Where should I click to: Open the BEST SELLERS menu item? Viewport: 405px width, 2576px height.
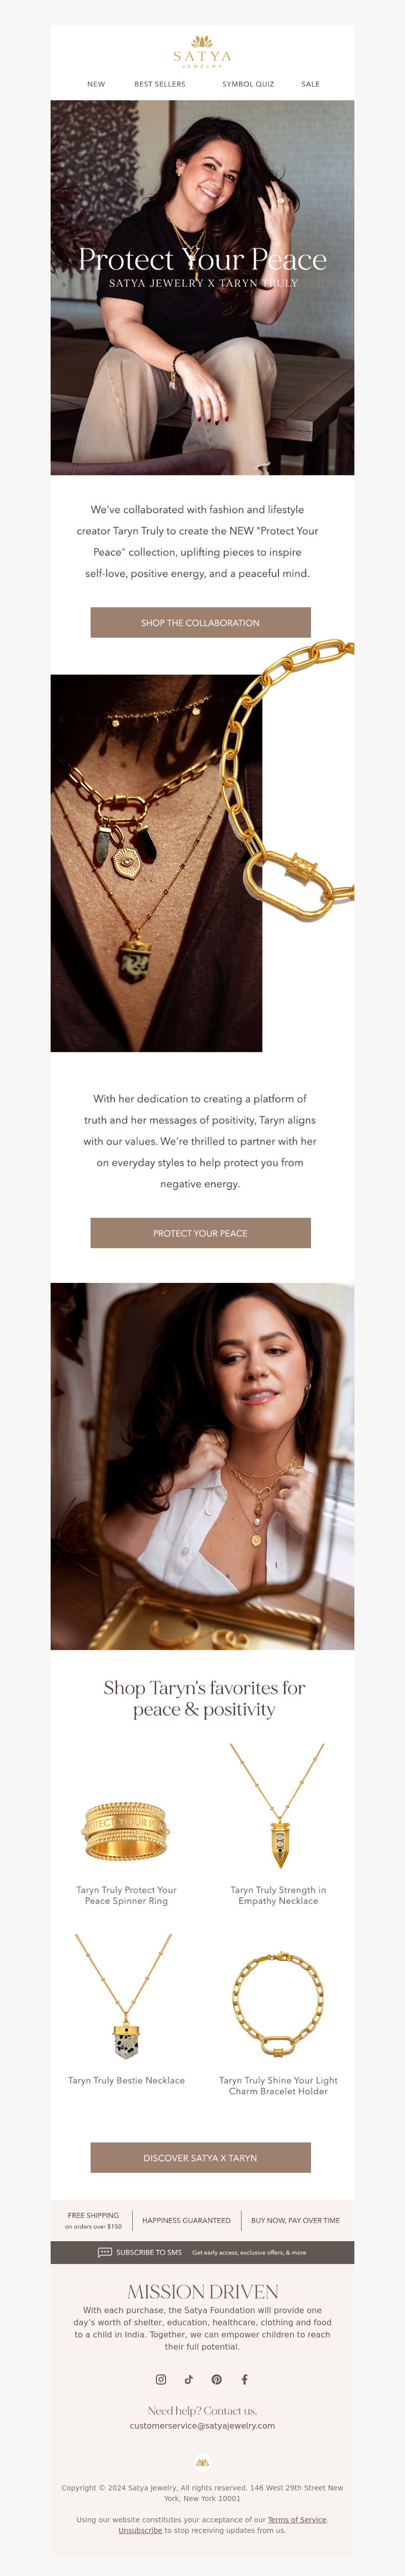pos(160,84)
